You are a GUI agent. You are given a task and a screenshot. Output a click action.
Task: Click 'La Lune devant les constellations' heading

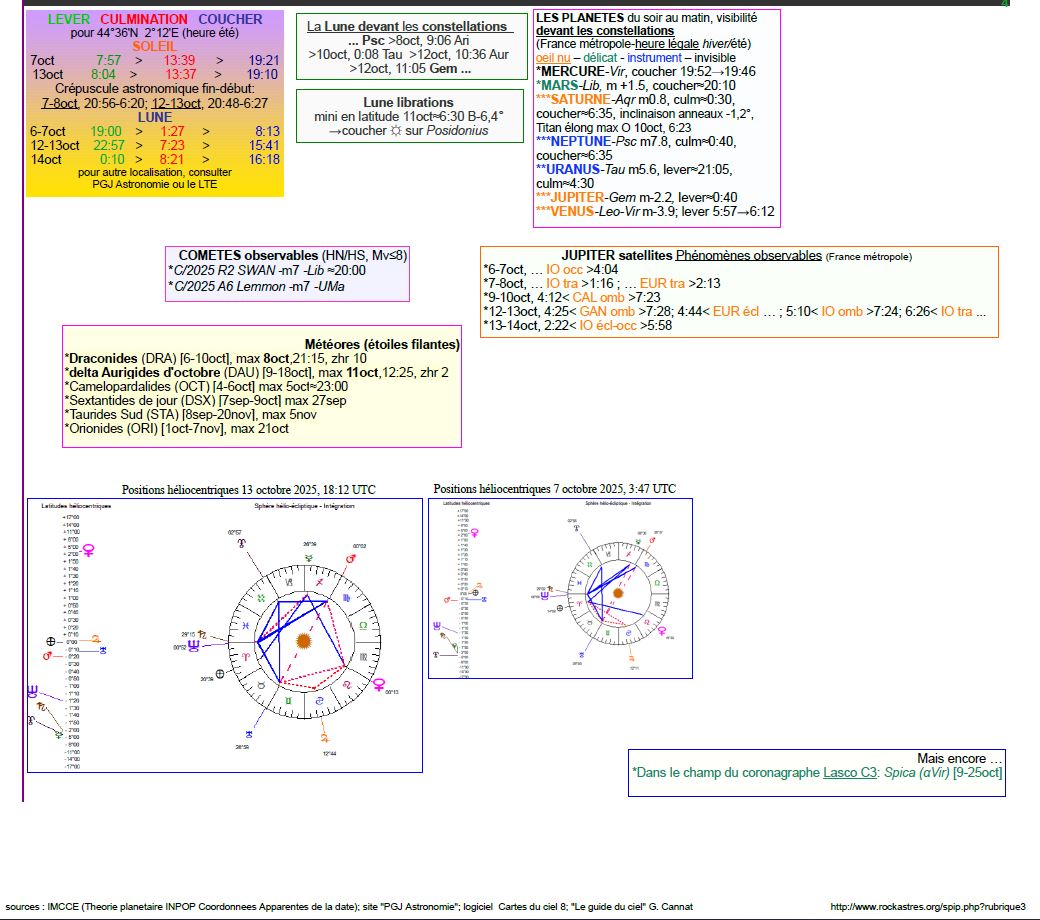[x=407, y=26]
